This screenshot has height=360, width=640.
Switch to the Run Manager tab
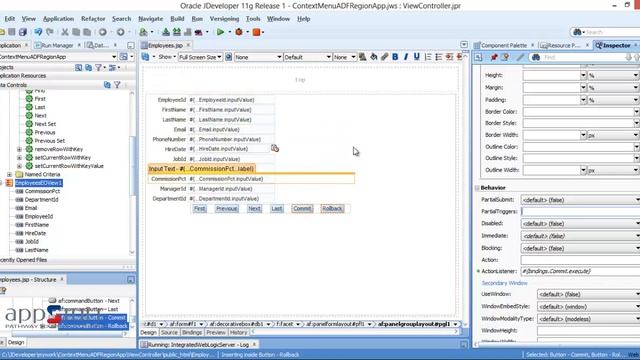56,45
